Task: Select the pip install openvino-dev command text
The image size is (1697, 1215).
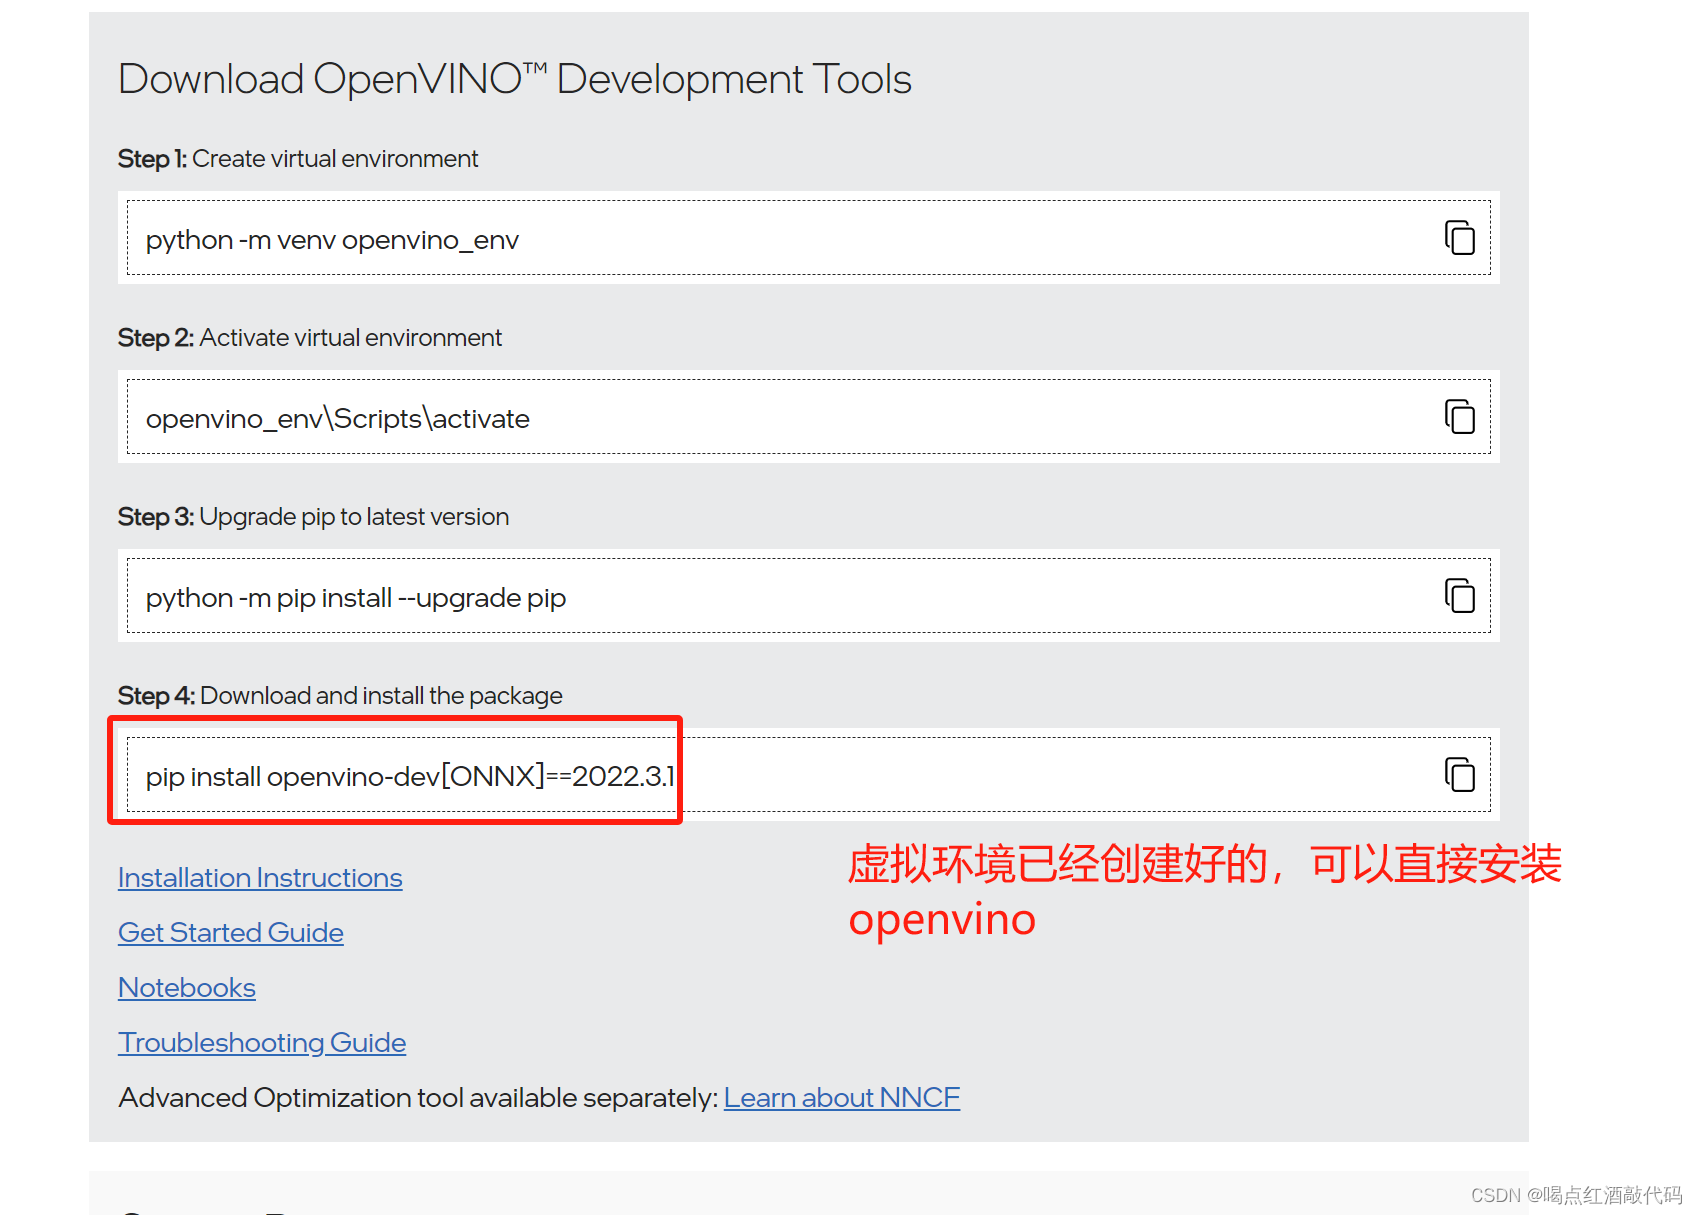Action: tap(410, 776)
